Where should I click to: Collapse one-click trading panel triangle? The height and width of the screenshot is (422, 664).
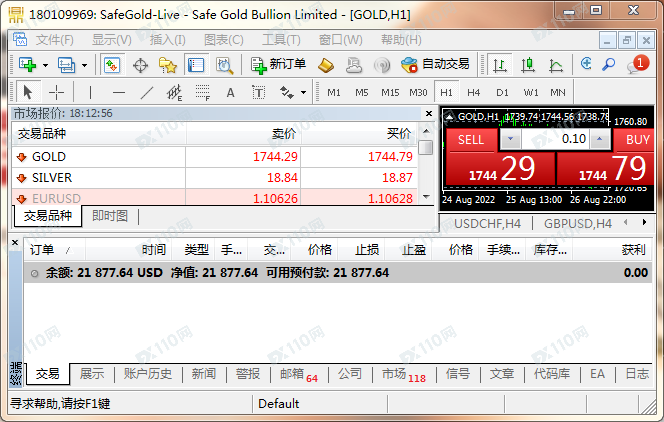(449, 116)
